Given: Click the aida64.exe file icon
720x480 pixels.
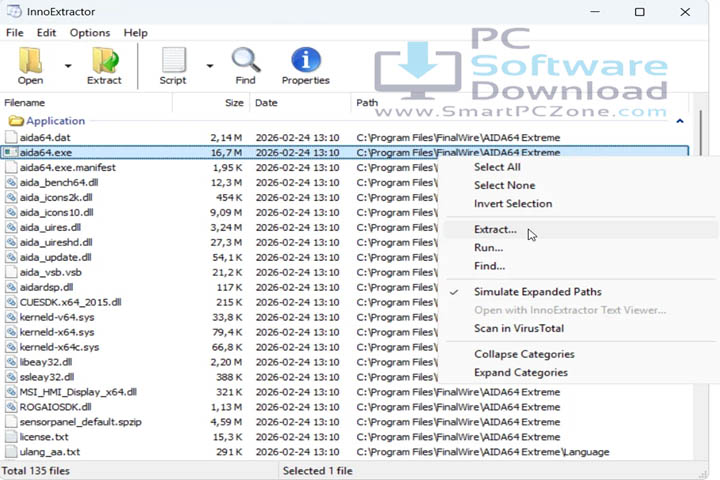Looking at the screenshot, I should pos(11,152).
